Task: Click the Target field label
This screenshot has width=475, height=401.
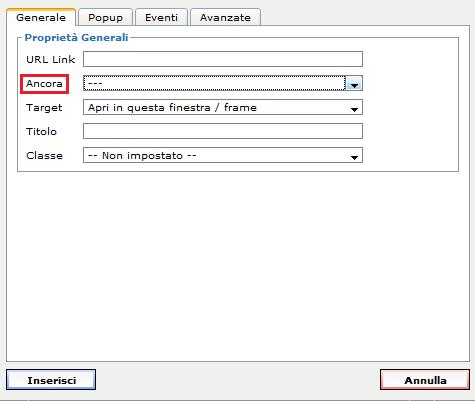Action: [44, 108]
